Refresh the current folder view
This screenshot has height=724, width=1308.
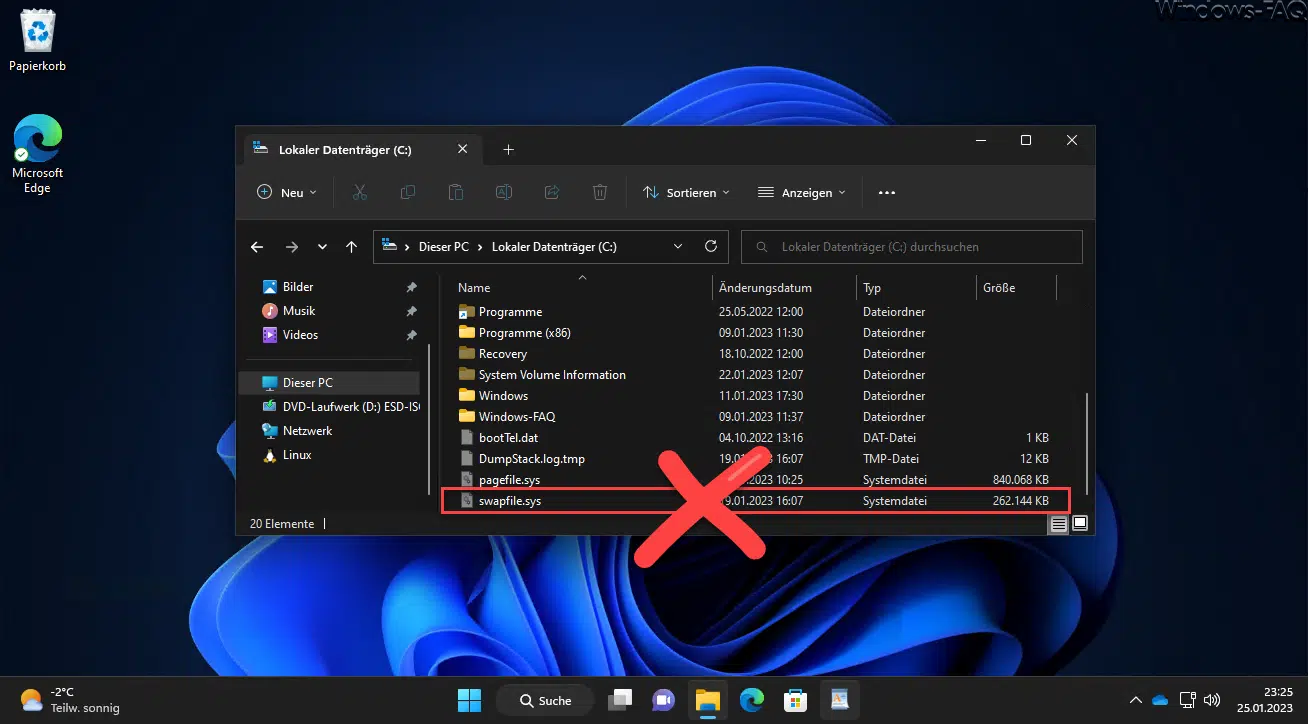711,246
